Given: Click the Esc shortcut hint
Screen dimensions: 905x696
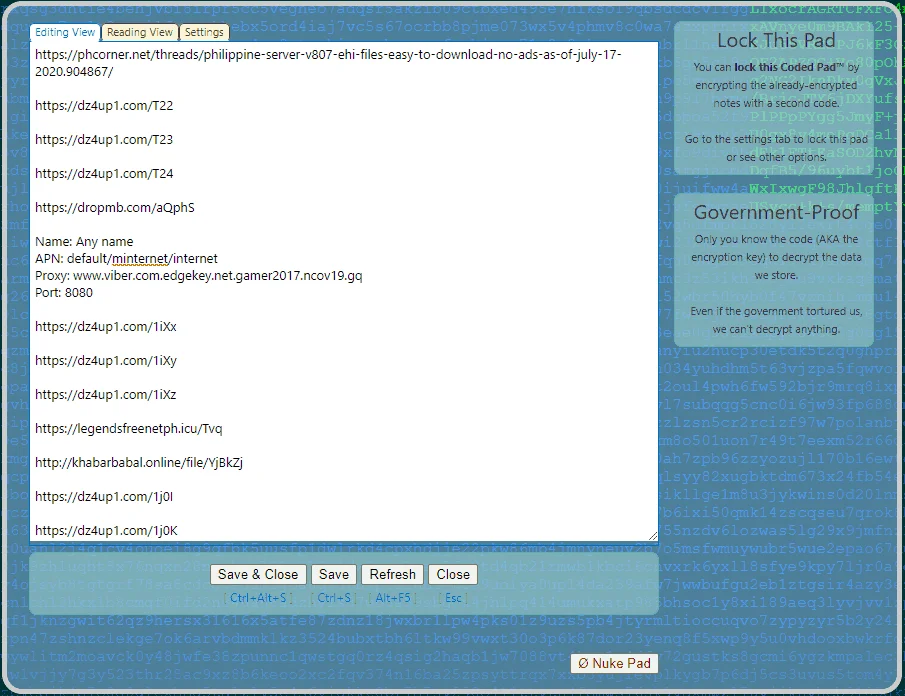Looking at the screenshot, I should coord(453,598).
